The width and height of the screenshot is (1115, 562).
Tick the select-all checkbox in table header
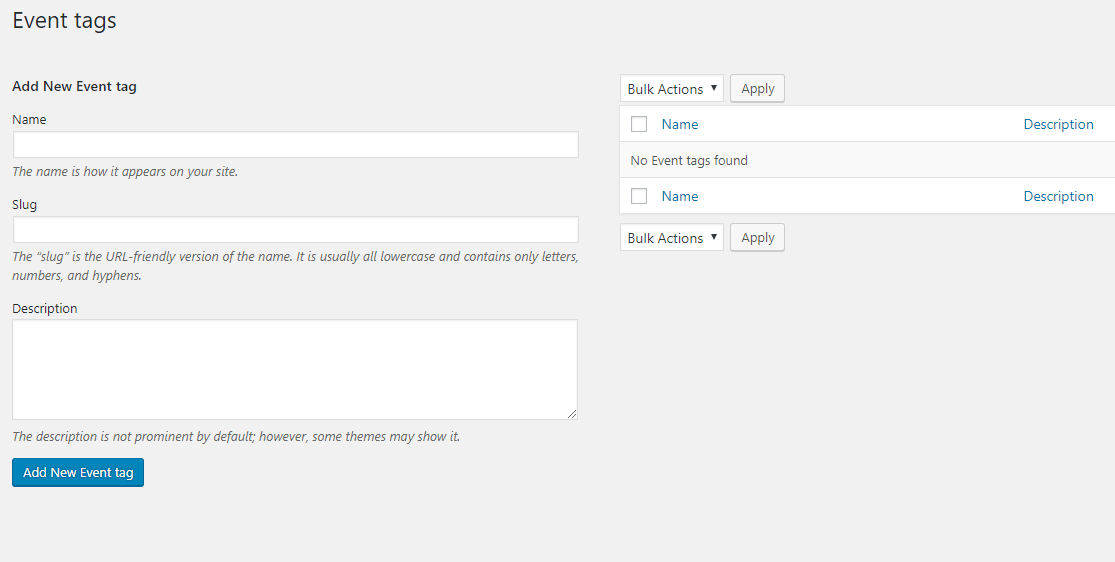pos(639,125)
